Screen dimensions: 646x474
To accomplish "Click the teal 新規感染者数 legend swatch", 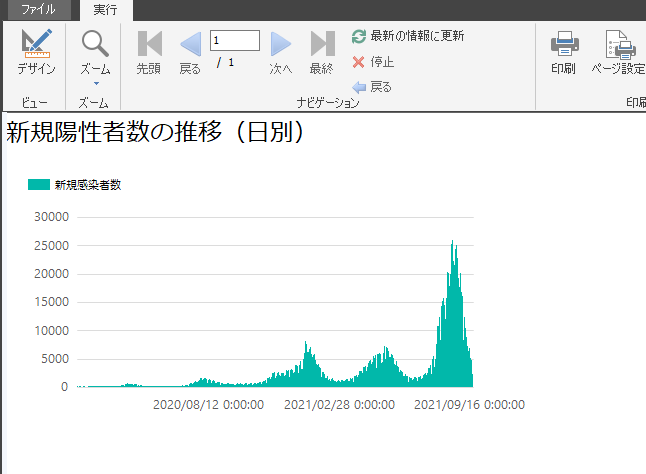I will click(39, 185).
